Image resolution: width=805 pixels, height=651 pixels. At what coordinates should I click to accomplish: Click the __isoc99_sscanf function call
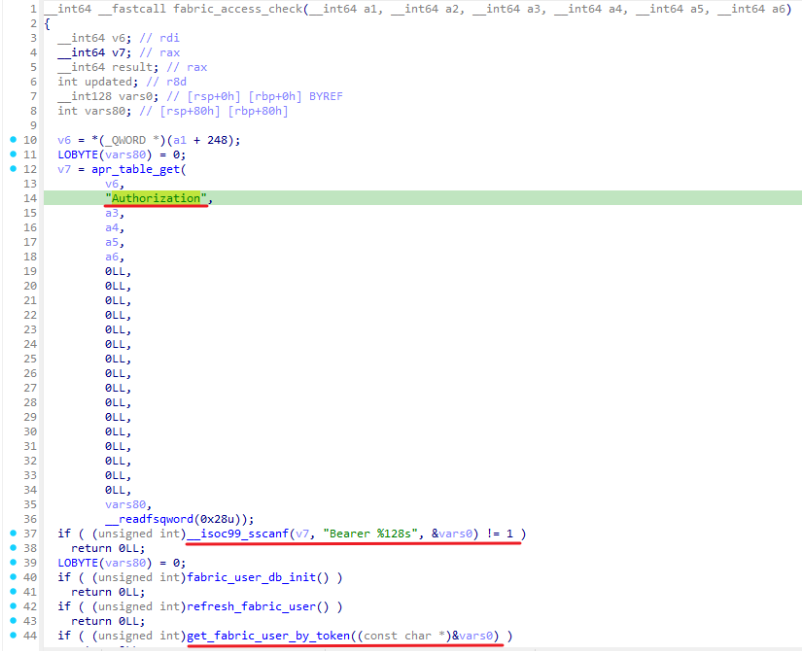(x=238, y=534)
